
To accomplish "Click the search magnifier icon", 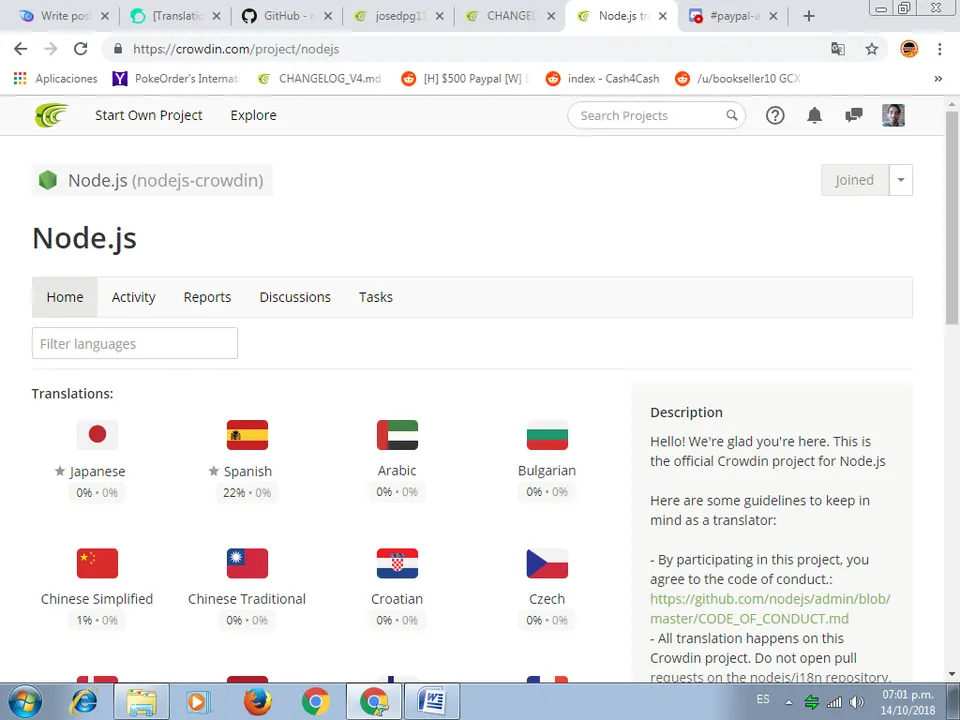I will pyautogui.click(x=732, y=115).
